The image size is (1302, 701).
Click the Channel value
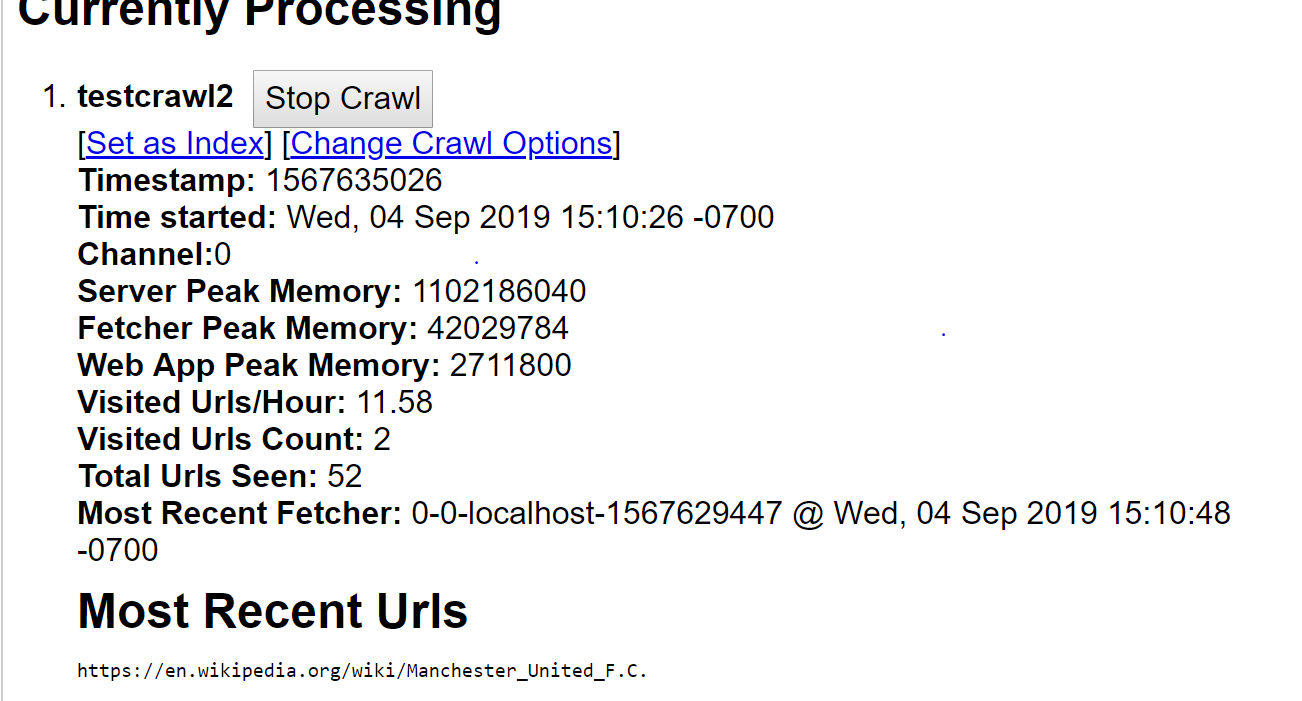223,255
